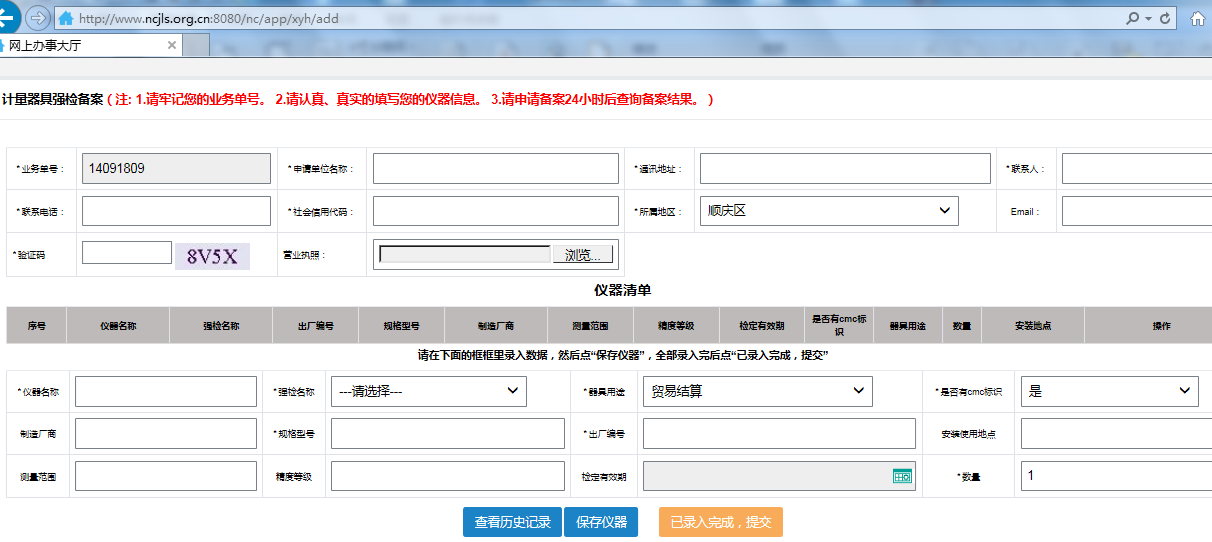Click the 计量器具强检备案 page title
This screenshot has width=1212, height=542.
coord(53,100)
